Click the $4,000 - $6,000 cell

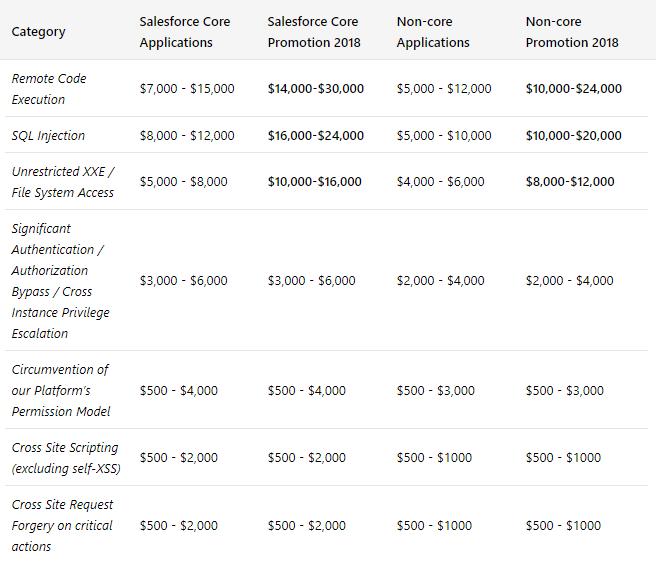[x=441, y=181]
